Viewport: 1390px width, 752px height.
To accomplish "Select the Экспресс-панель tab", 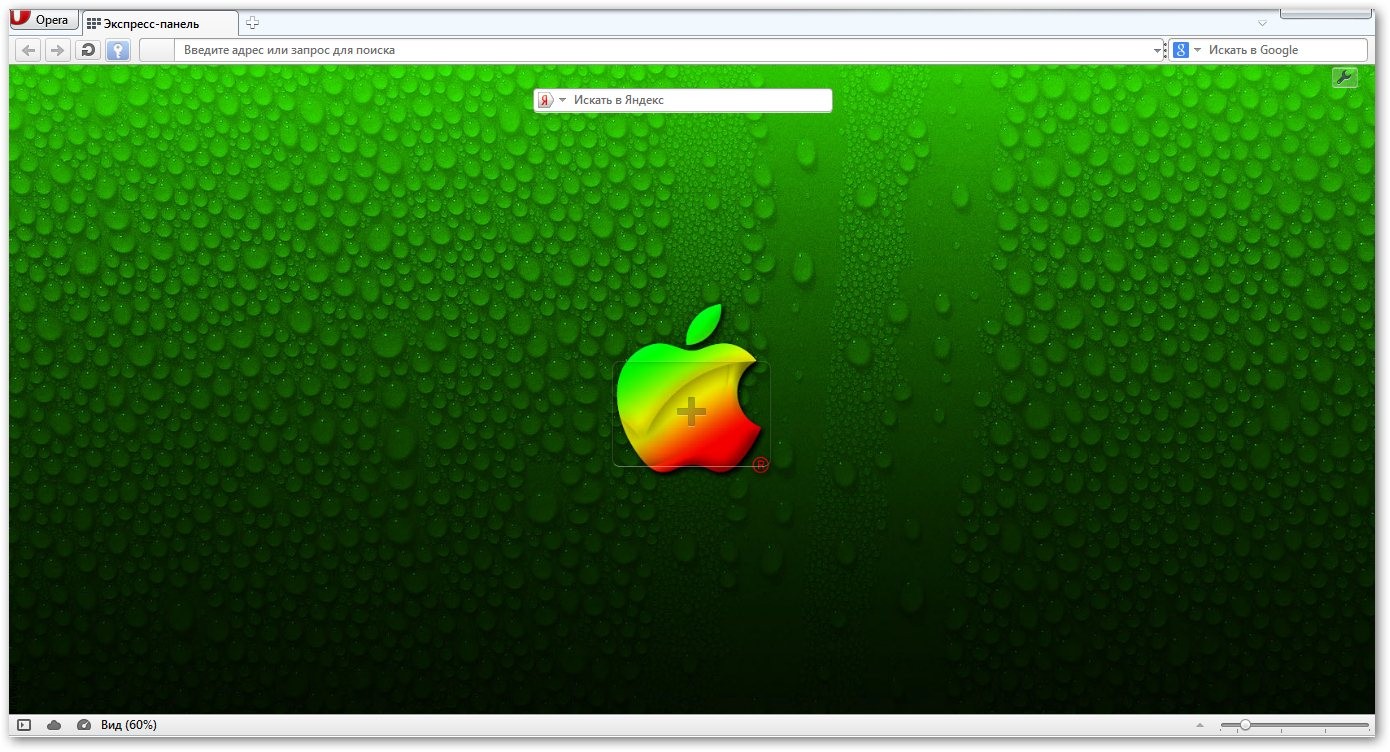I will (x=161, y=23).
